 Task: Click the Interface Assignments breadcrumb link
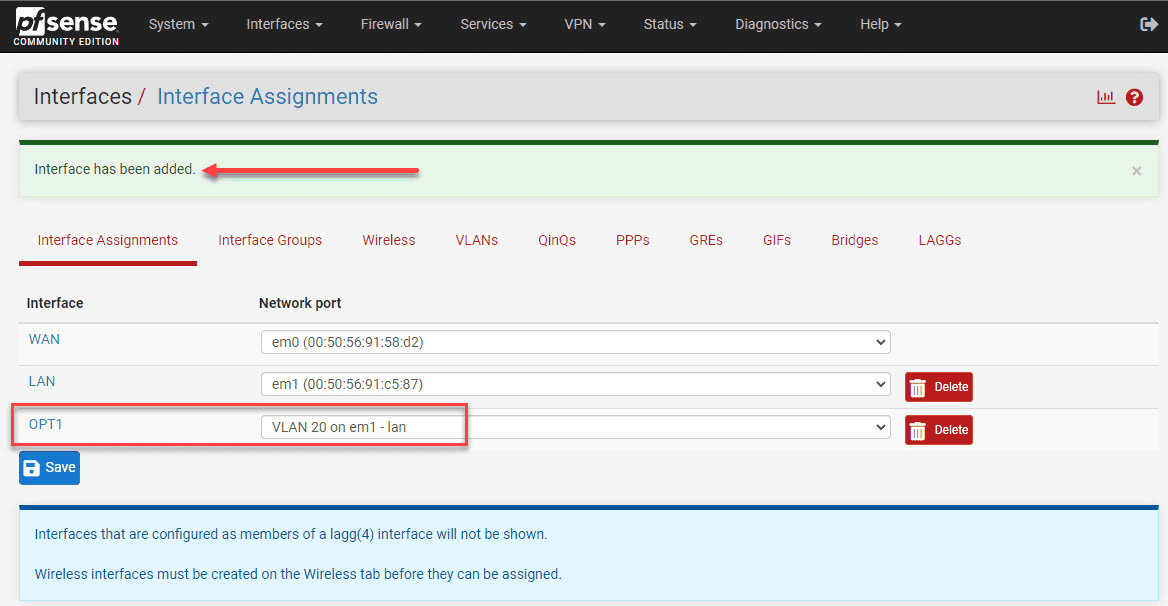coord(267,97)
